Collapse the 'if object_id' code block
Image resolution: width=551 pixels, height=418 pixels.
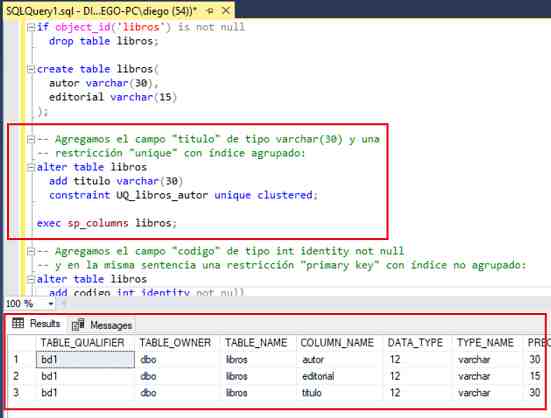pyautogui.click(x=31, y=27)
